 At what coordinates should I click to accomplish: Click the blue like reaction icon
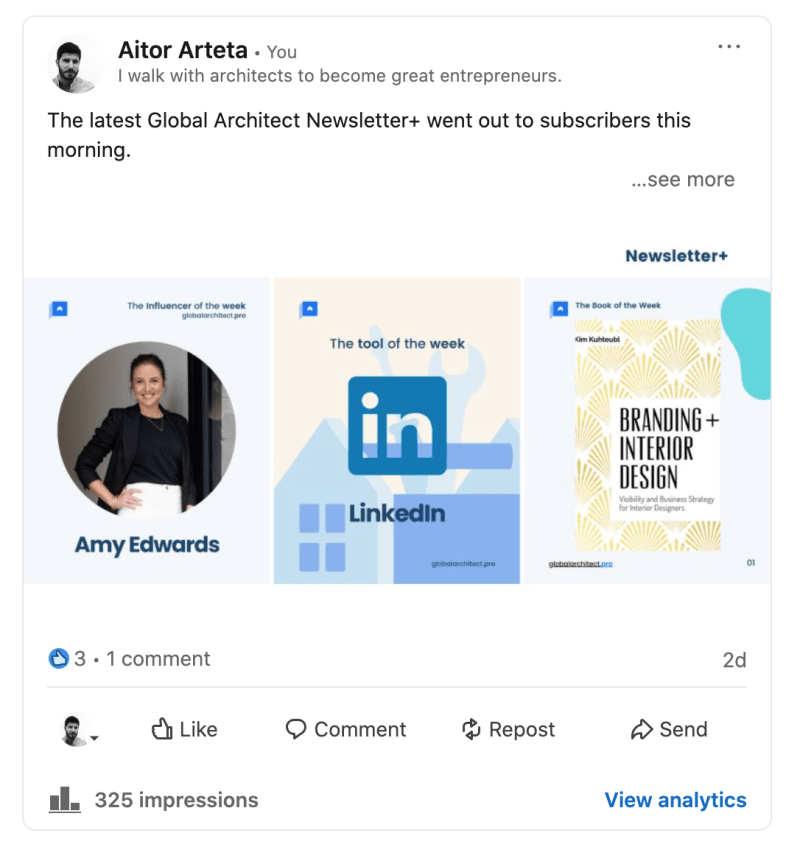[x=58, y=658]
